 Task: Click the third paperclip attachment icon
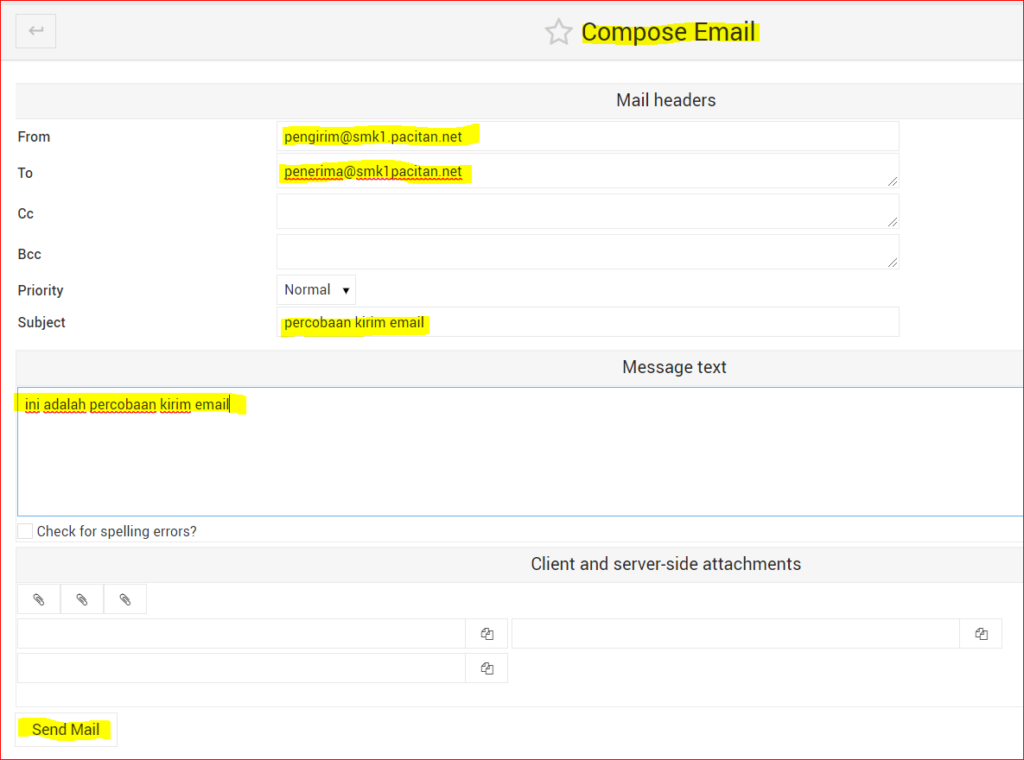(x=125, y=599)
